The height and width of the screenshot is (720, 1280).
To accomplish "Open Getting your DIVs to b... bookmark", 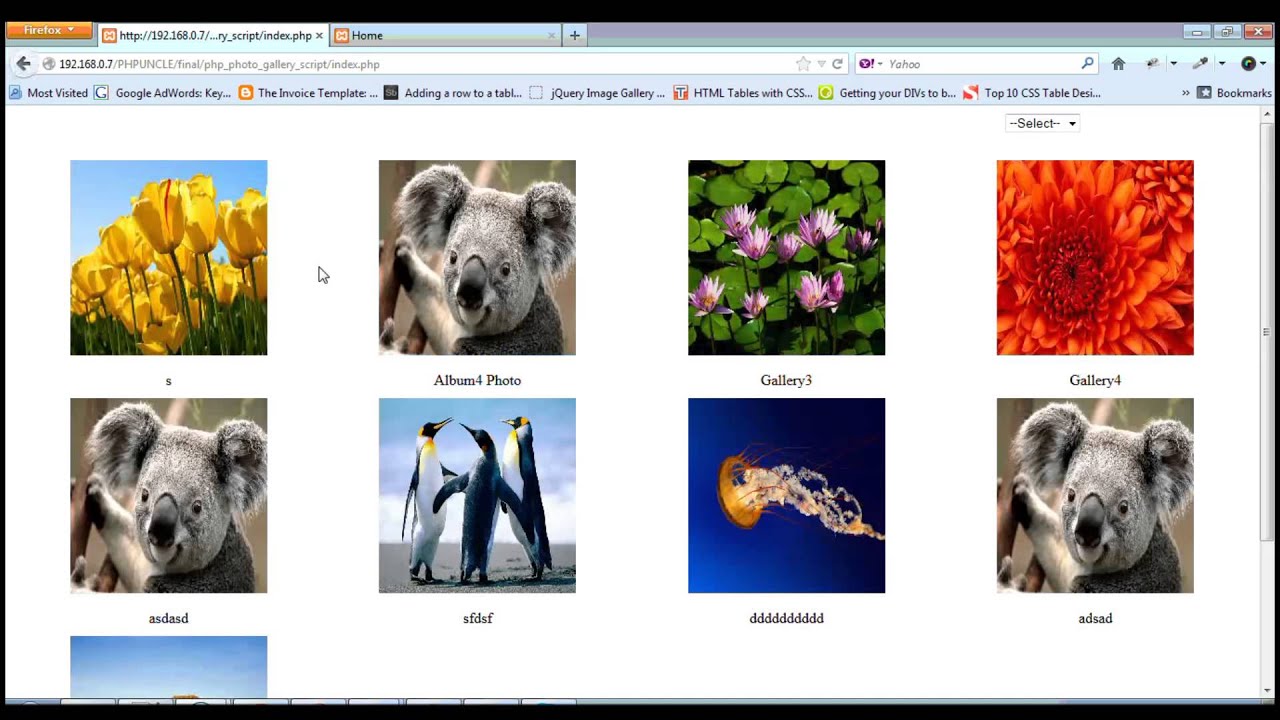I will [x=887, y=93].
